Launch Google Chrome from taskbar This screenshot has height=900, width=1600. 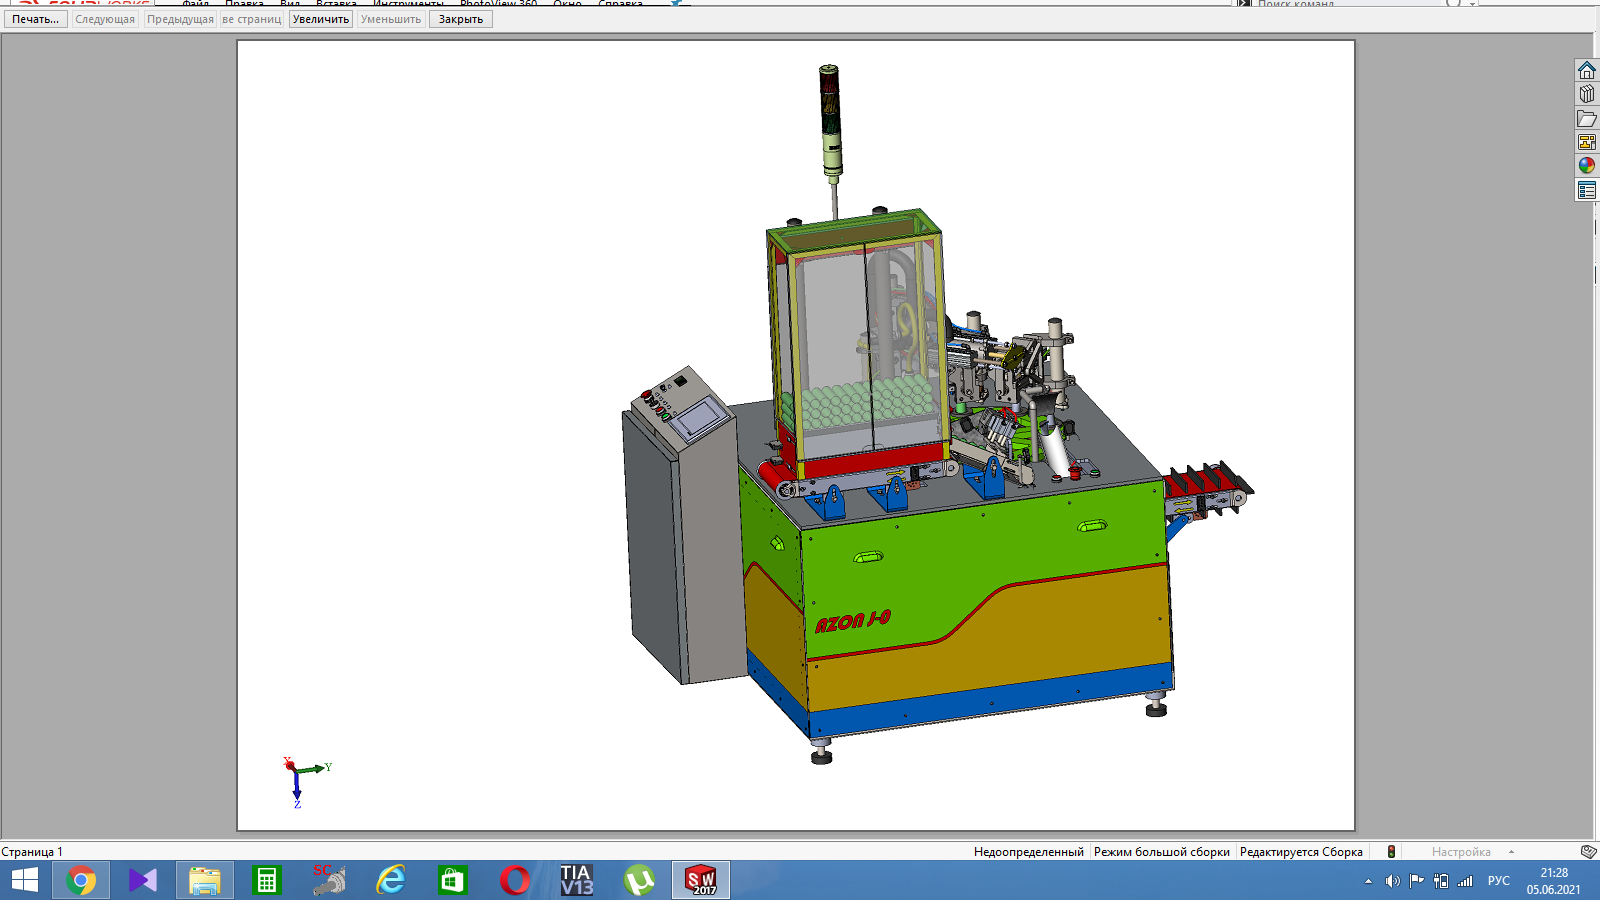click(81, 880)
